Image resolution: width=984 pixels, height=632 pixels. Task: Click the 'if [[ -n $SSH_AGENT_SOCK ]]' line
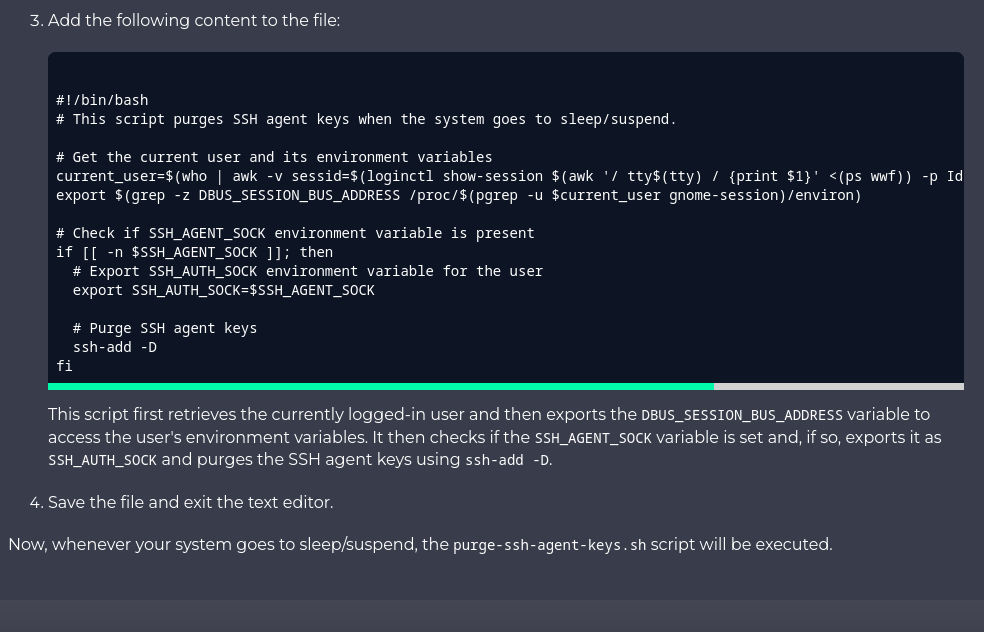pyautogui.click(x=194, y=252)
